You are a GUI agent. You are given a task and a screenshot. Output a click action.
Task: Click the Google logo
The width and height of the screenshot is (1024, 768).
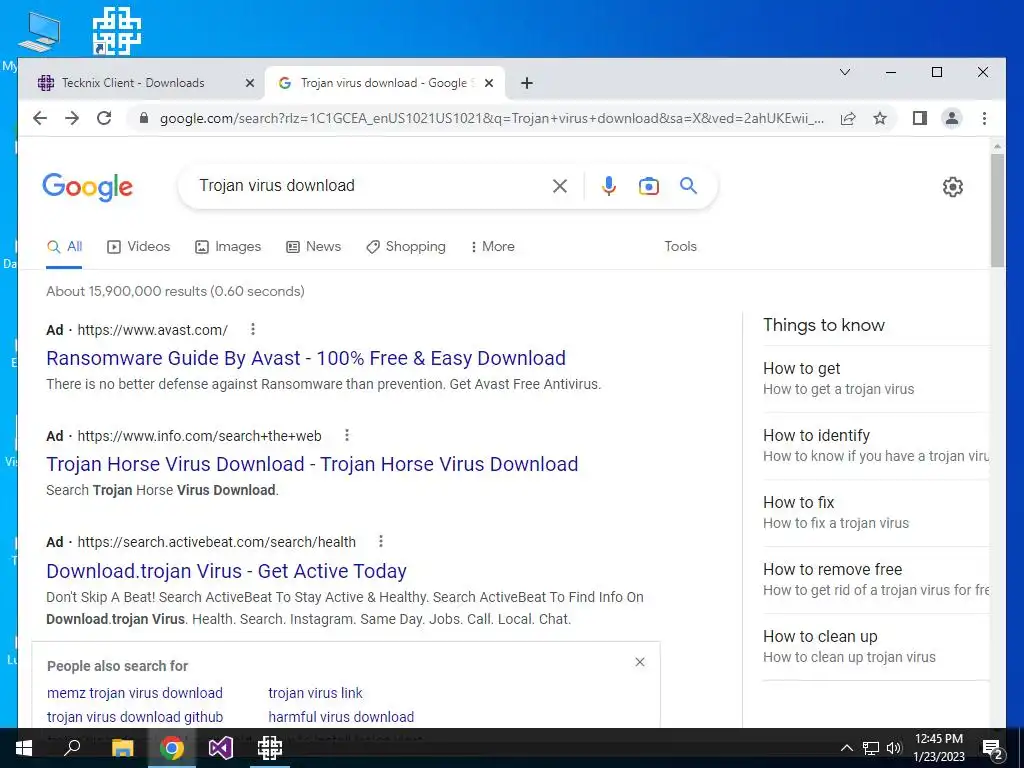[x=88, y=187]
